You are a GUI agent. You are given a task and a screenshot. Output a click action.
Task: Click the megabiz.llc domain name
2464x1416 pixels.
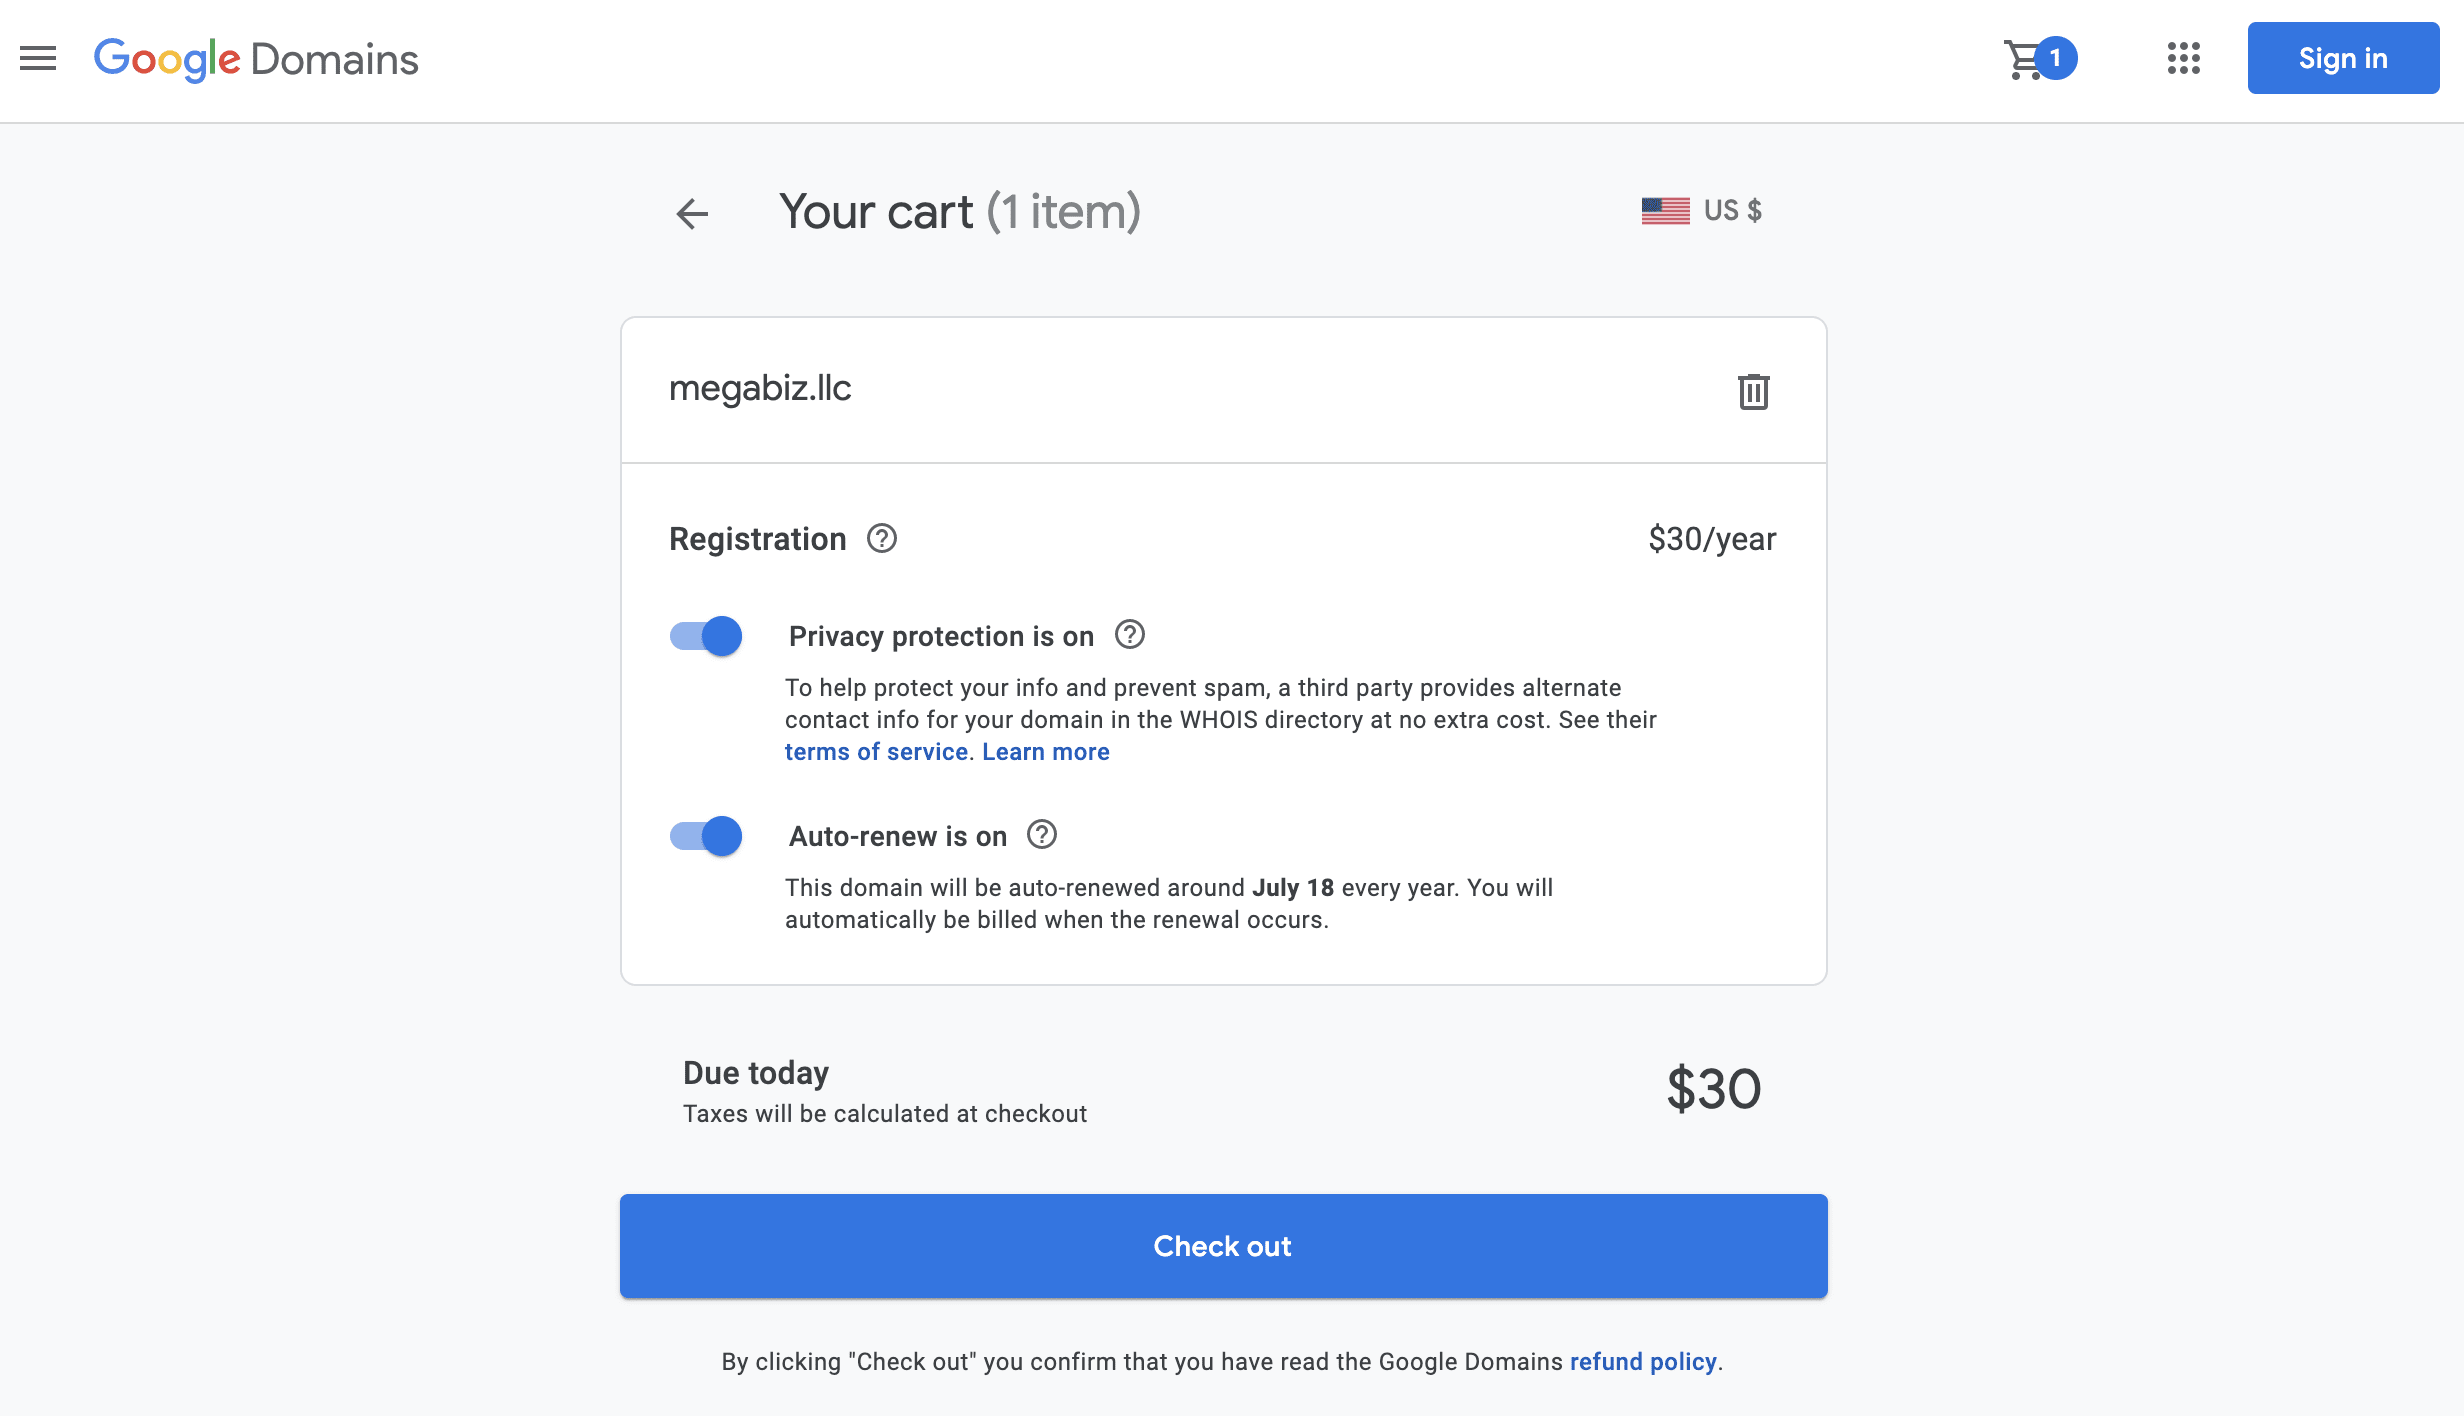click(x=760, y=388)
